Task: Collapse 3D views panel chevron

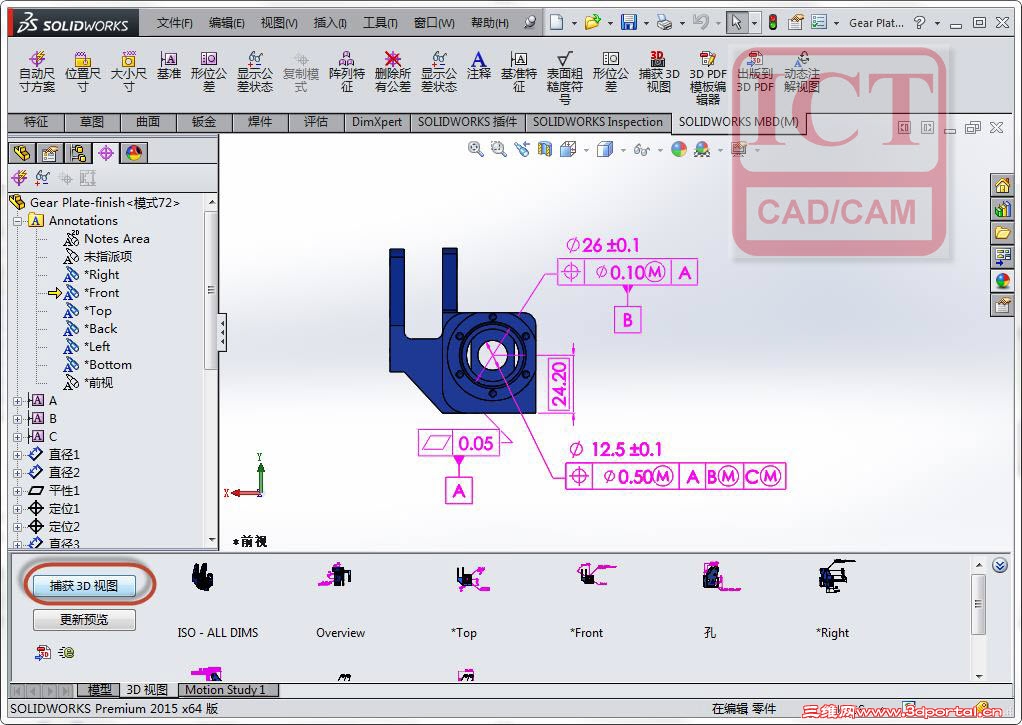Action: (1000, 565)
